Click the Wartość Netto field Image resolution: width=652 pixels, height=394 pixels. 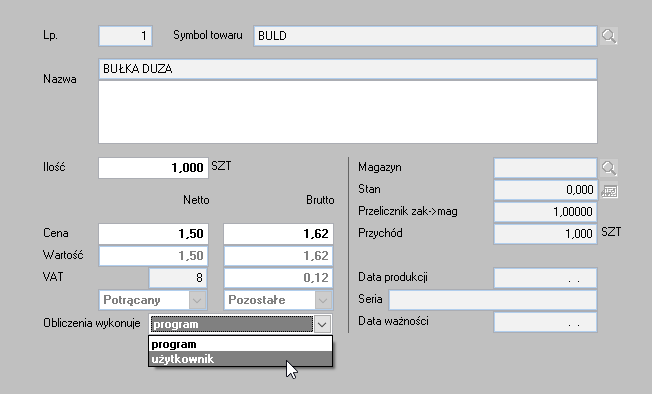153,256
